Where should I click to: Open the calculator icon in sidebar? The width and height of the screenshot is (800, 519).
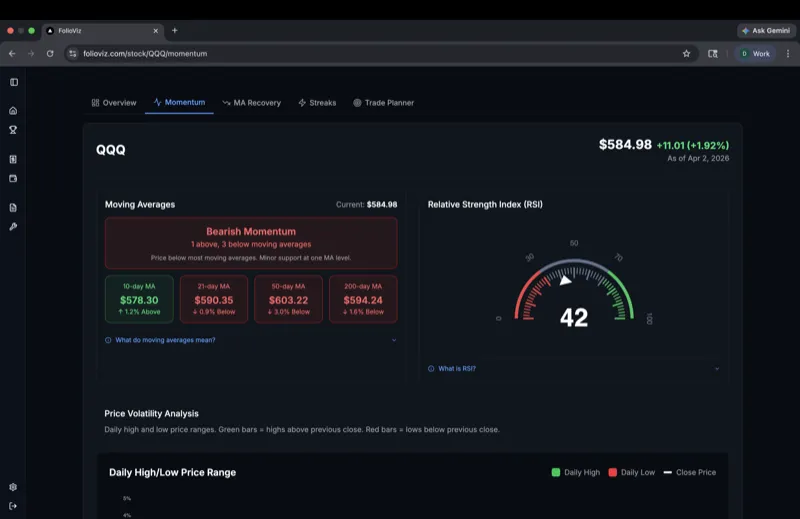tap(13, 159)
